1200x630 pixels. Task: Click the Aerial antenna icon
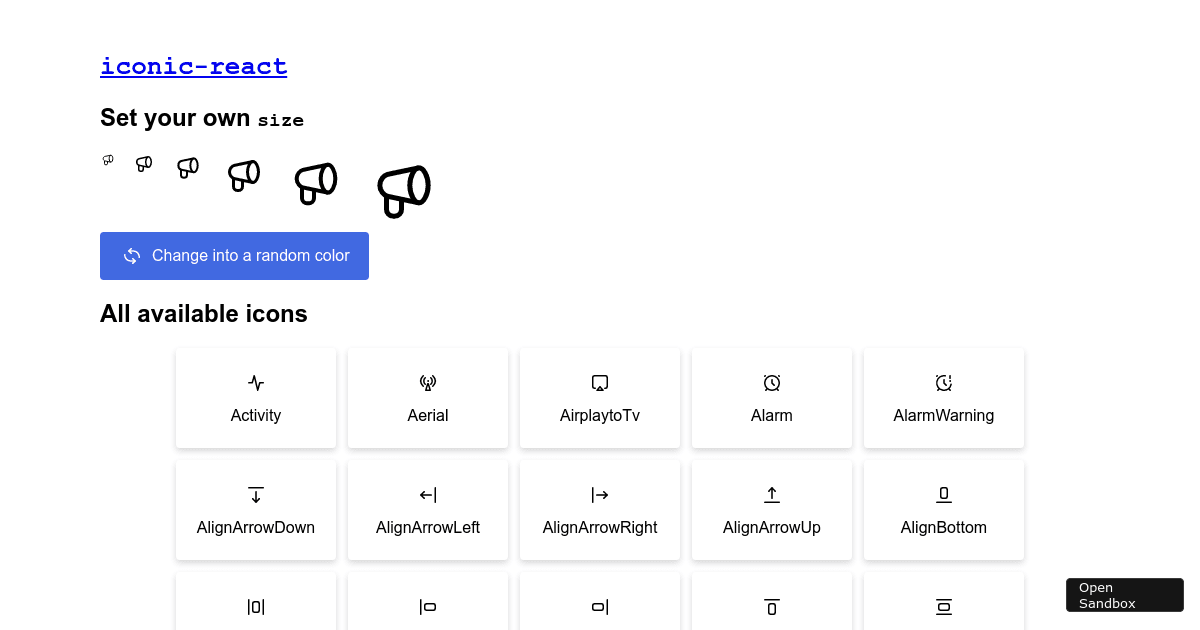(428, 383)
